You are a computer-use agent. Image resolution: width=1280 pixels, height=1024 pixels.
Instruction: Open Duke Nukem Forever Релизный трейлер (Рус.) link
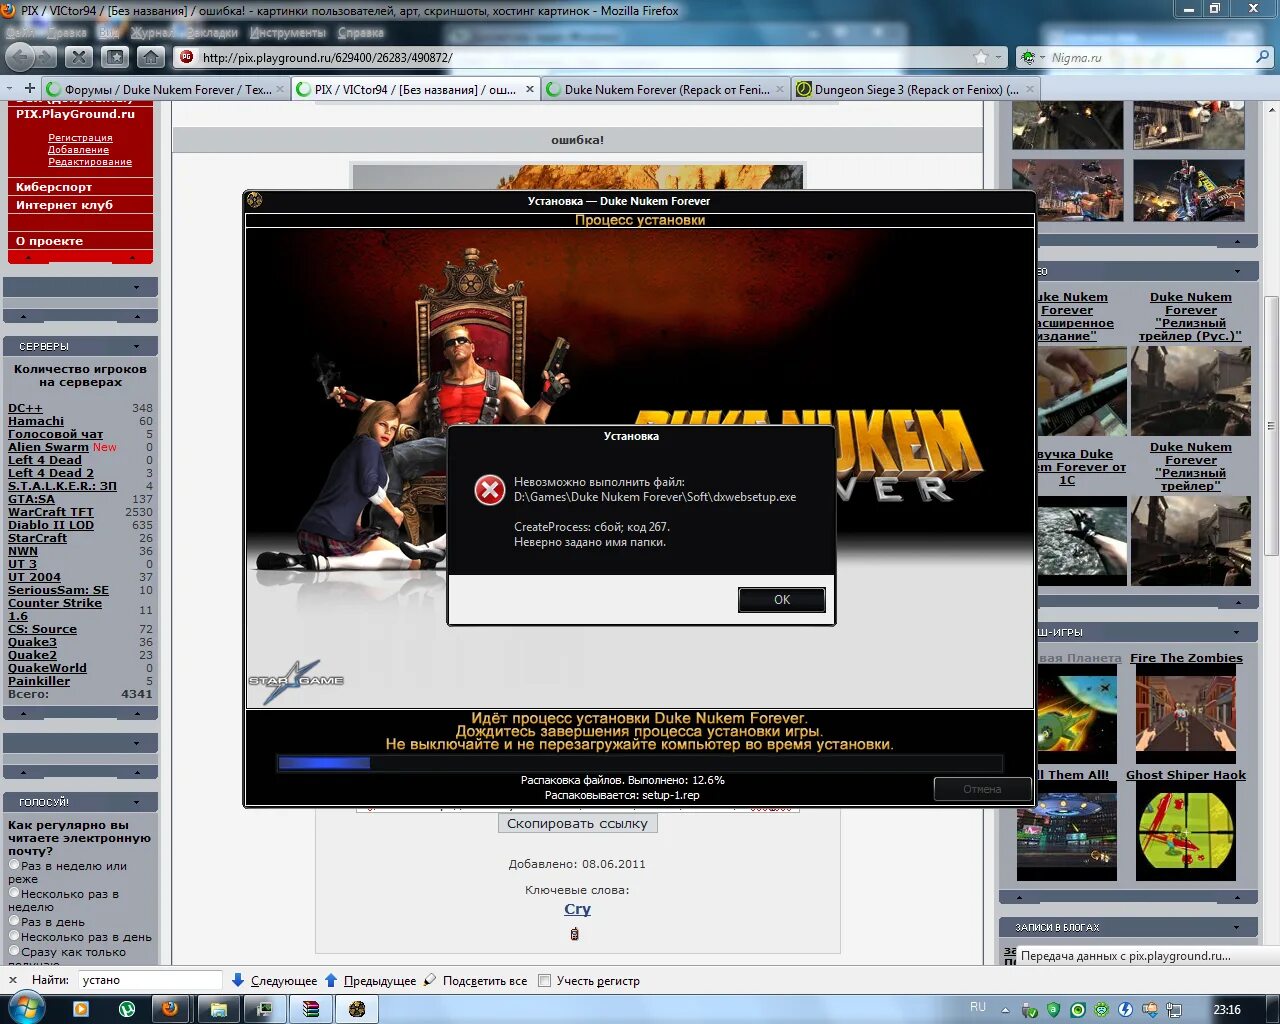tap(1190, 316)
